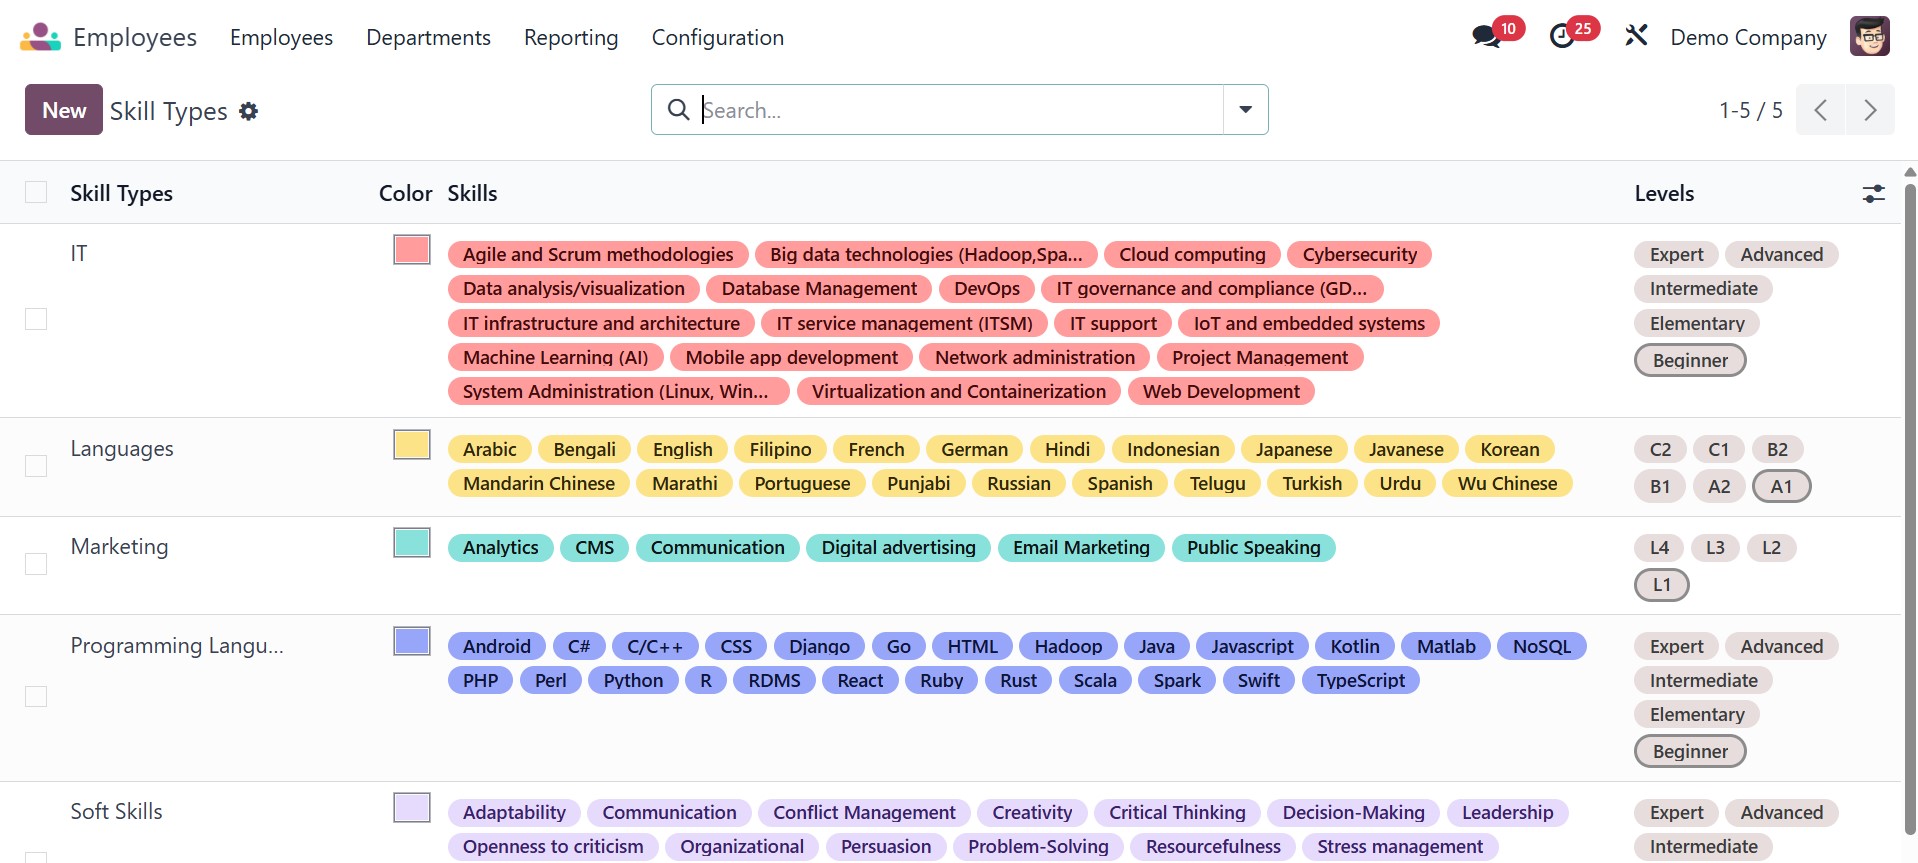Click the Skill Types gear icon
Image resolution: width=1918 pixels, height=863 pixels.
pos(249,111)
